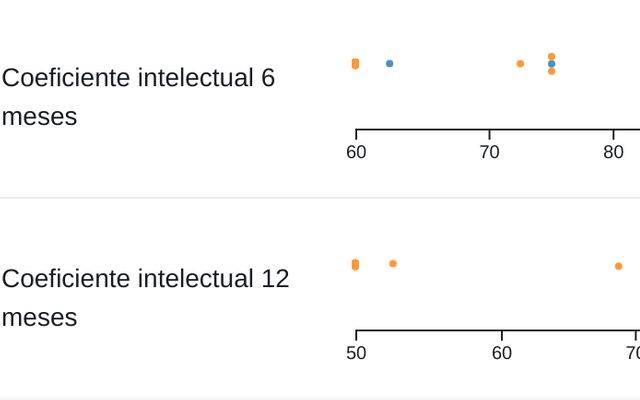Click the divider line between the two chart rows
The image size is (640, 400).
tap(320, 197)
